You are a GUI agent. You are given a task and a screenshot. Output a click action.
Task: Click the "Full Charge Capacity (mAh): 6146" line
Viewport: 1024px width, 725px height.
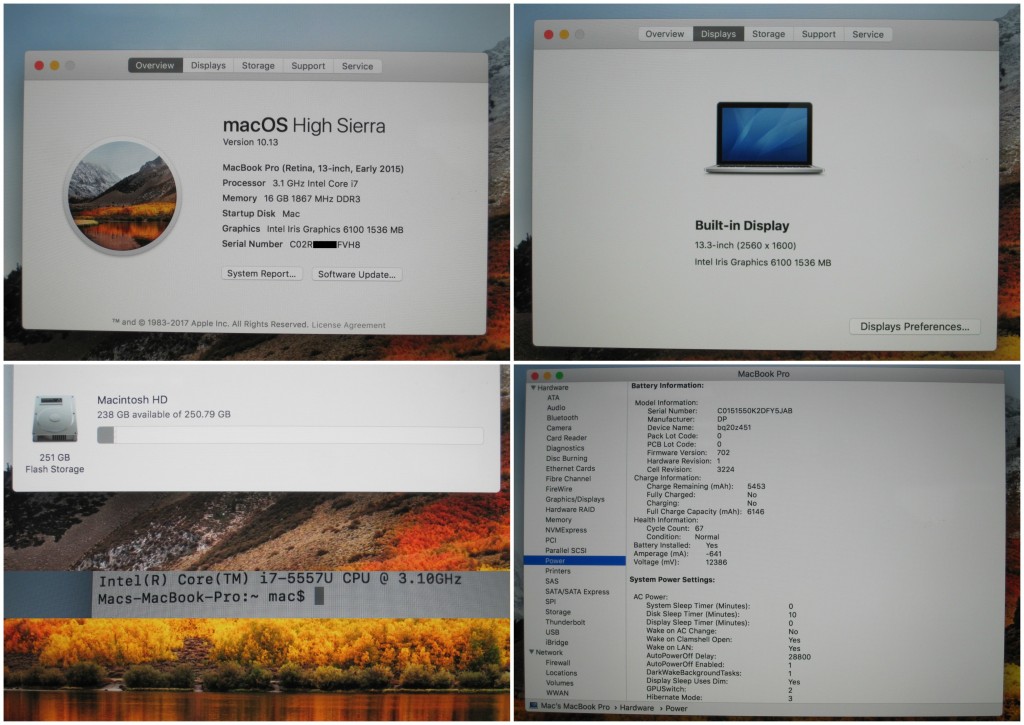pyautogui.click(x=705, y=511)
